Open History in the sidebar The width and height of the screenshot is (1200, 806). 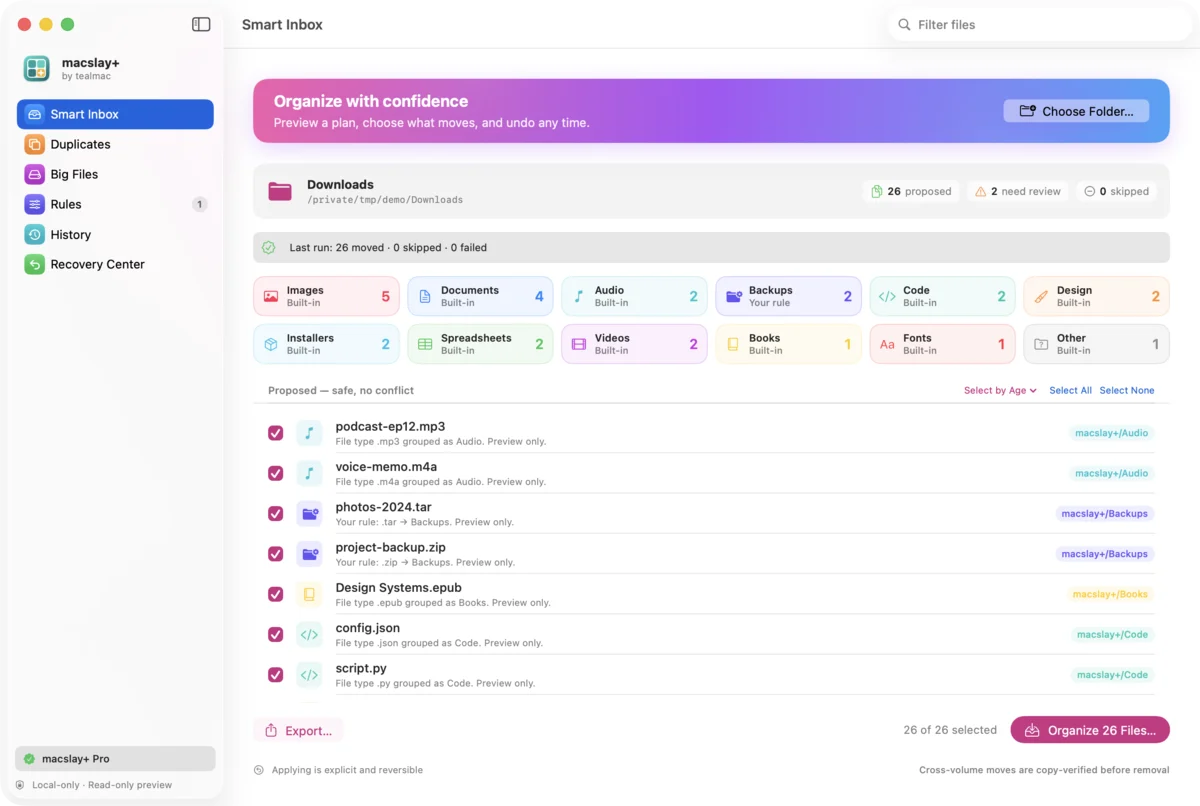[115, 234]
